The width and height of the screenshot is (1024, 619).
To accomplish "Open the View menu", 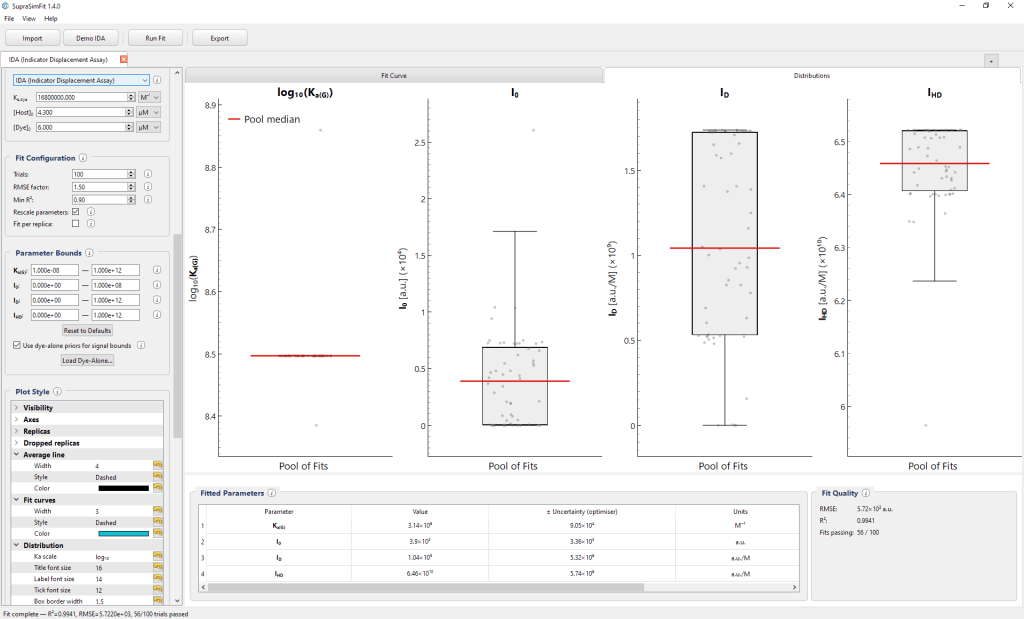I will (29, 18).
